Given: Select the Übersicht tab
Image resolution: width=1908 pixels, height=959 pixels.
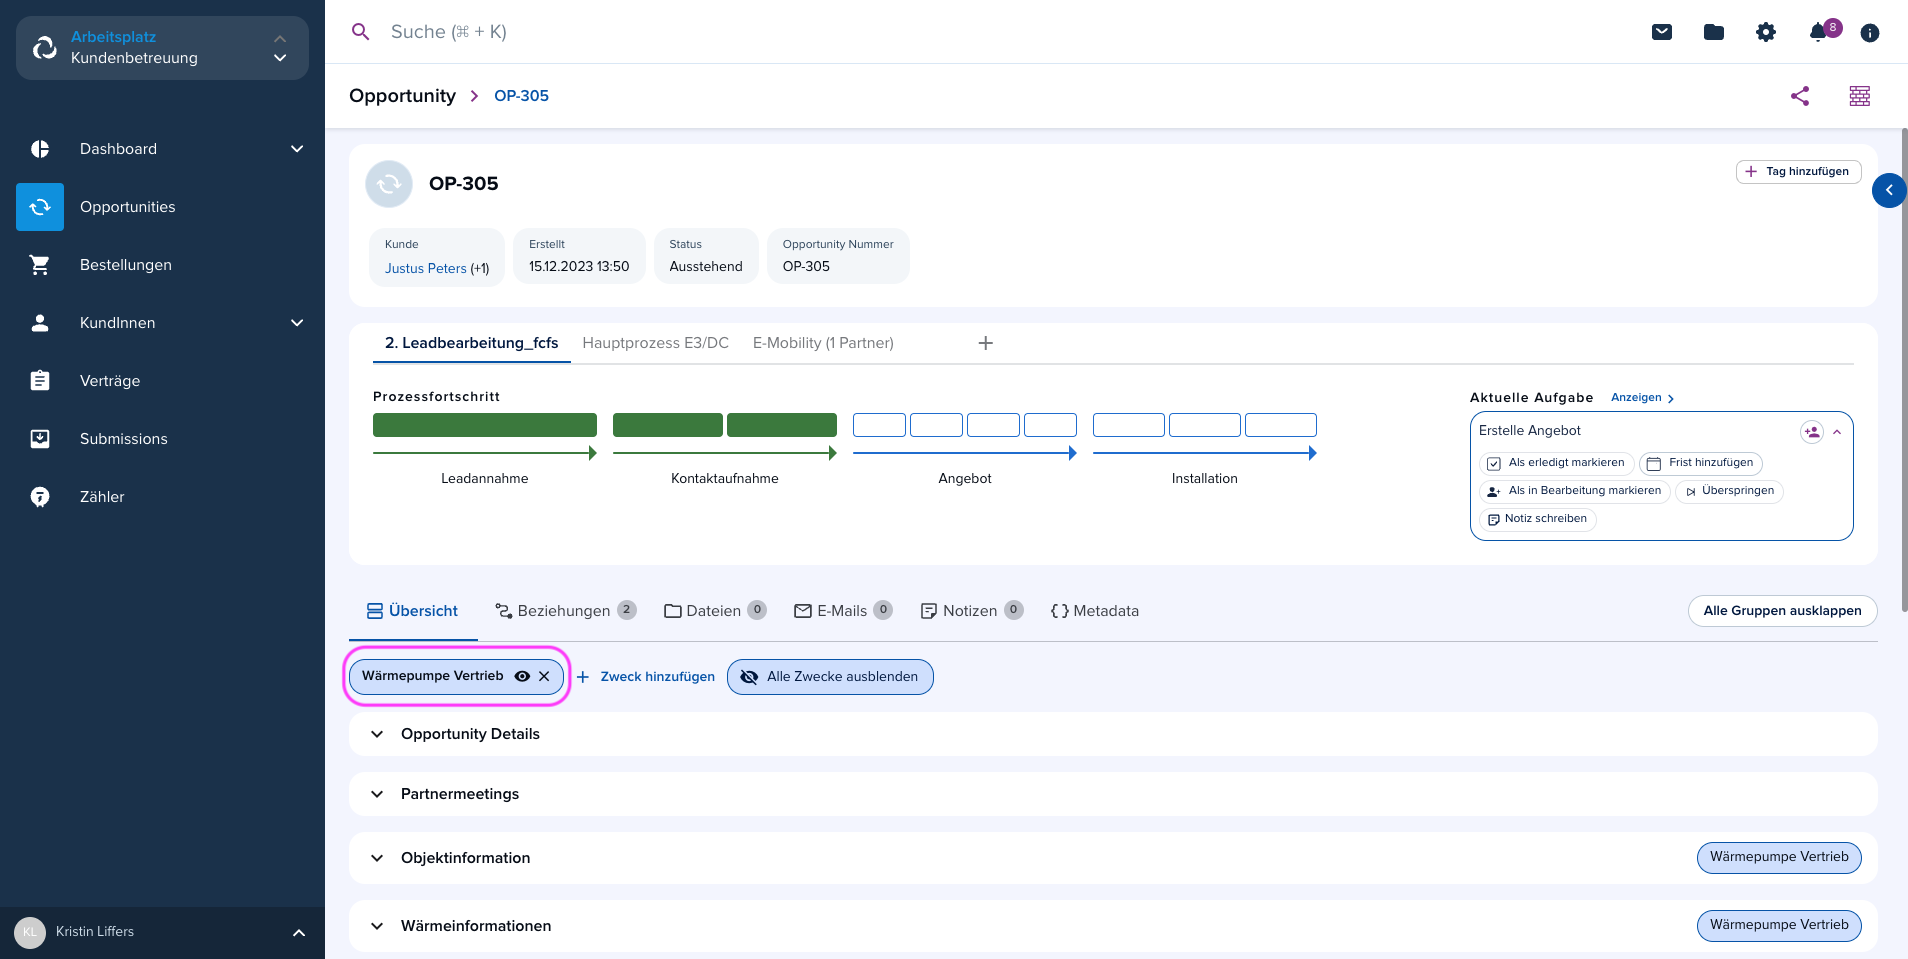Looking at the screenshot, I should [412, 611].
